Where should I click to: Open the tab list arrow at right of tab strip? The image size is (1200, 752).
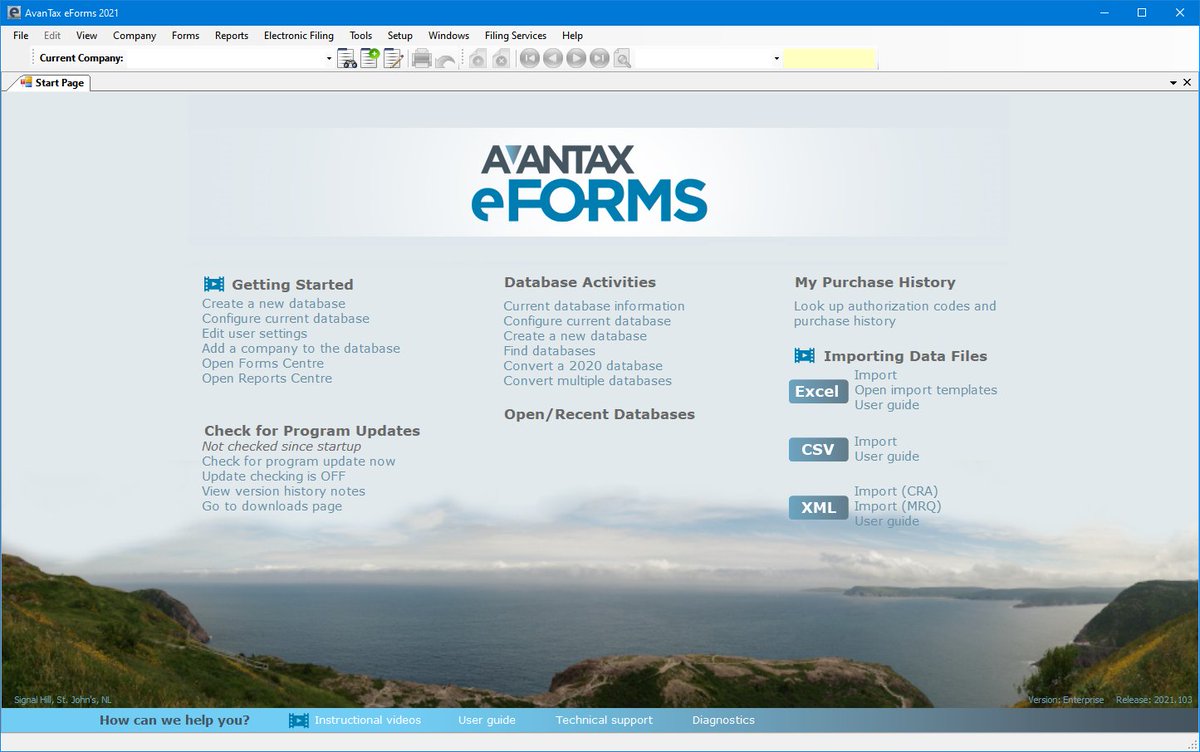tap(1174, 83)
